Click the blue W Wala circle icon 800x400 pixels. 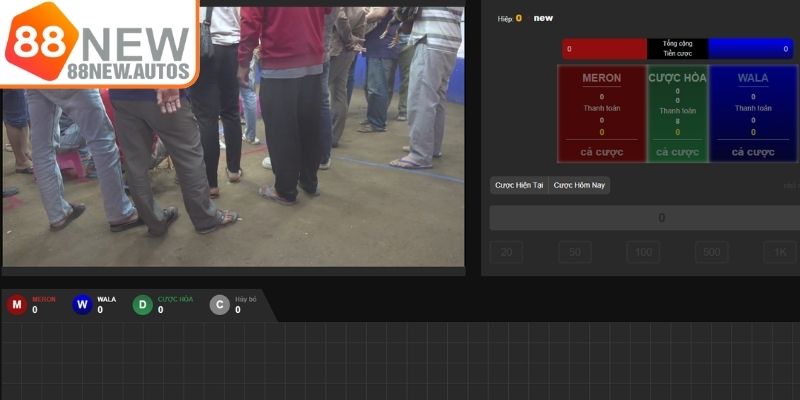[82, 305]
